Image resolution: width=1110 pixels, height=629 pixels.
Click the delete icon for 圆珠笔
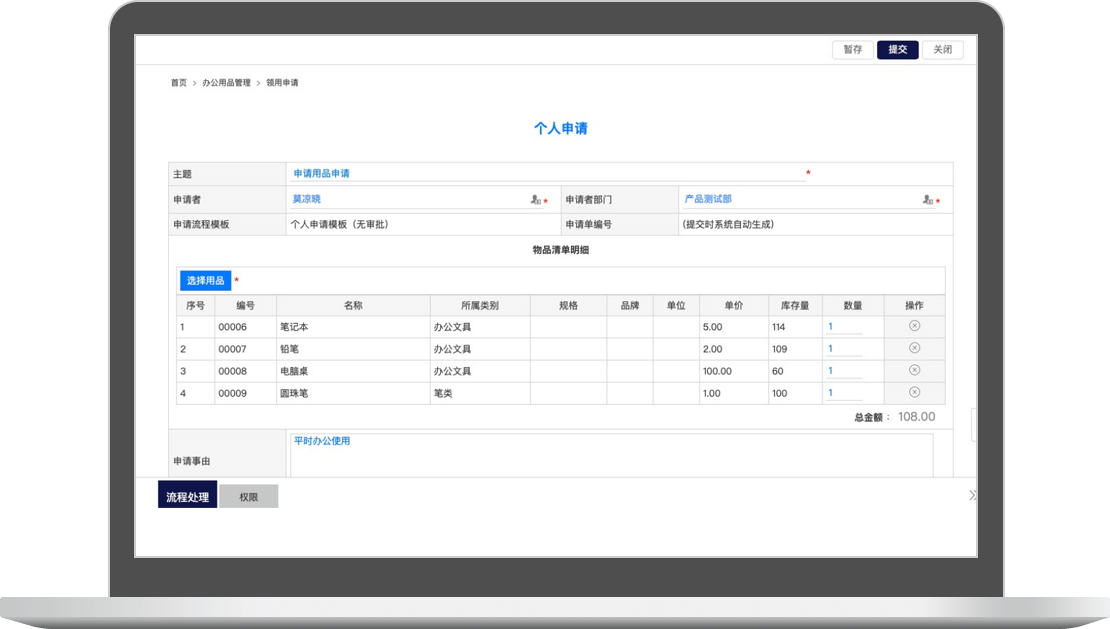(914, 392)
